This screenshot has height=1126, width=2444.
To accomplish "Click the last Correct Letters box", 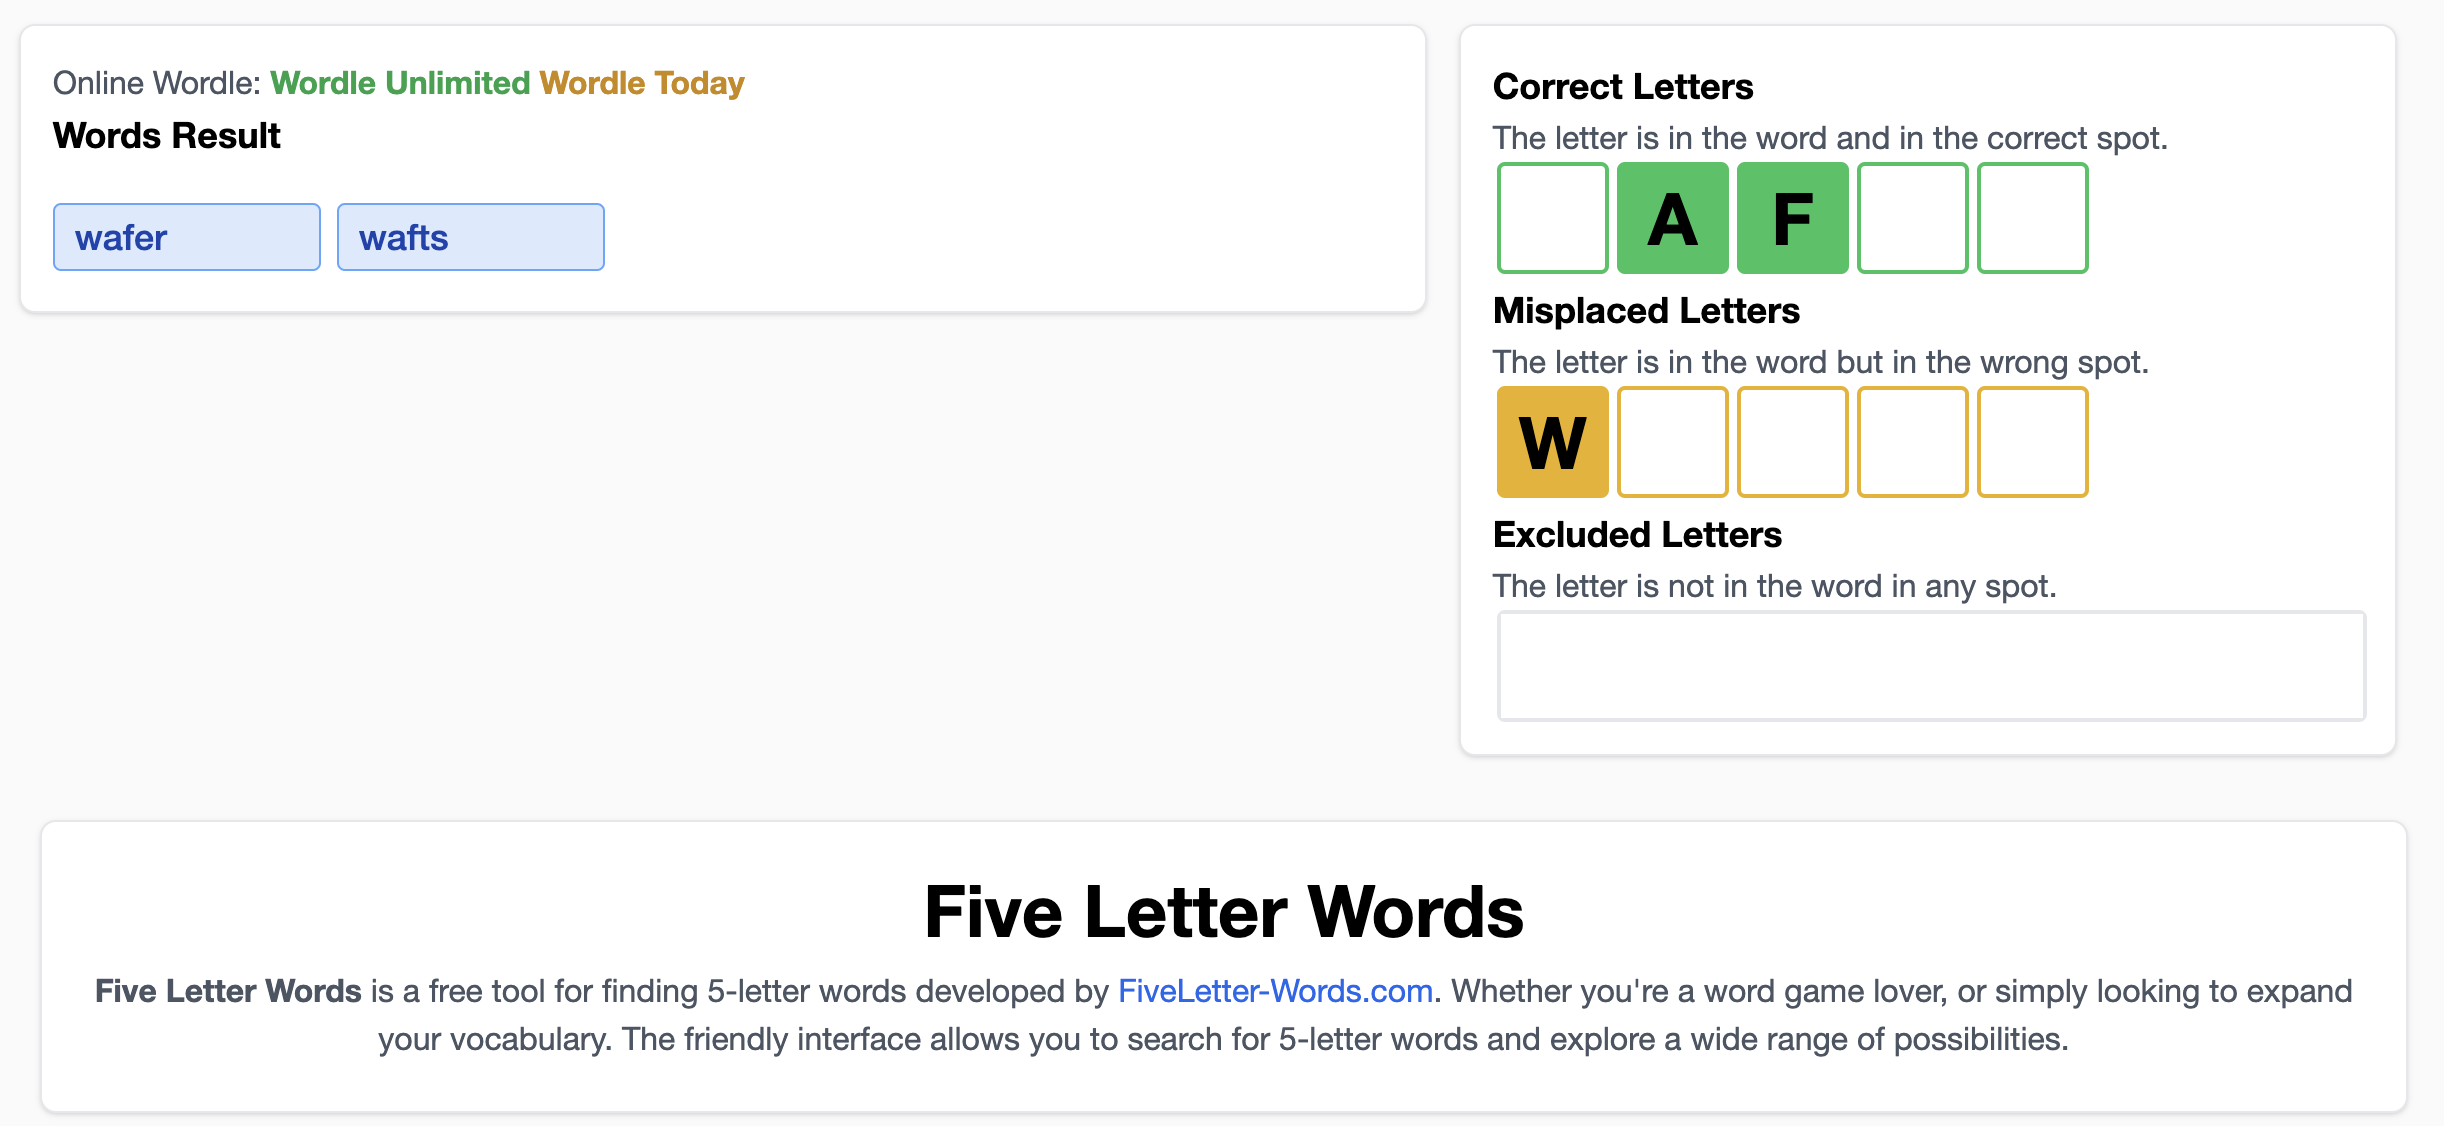I will pyautogui.click(x=2032, y=219).
